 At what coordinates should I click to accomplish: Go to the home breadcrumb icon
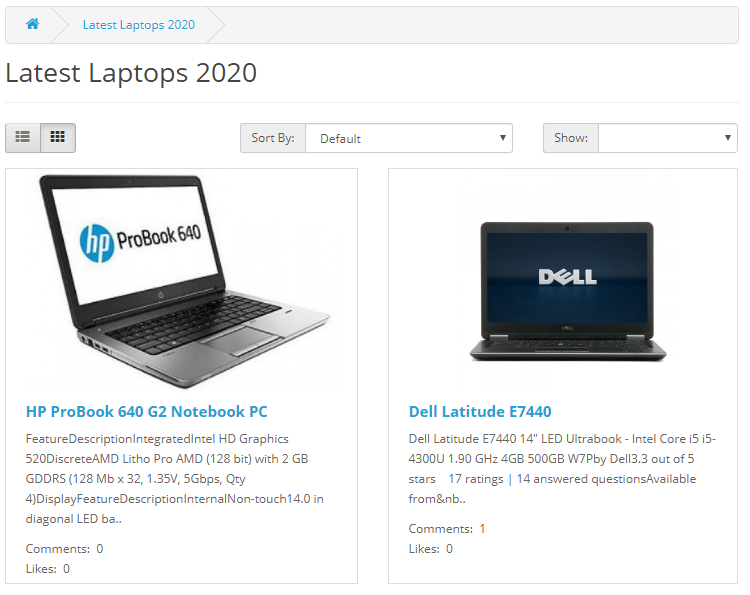33,24
